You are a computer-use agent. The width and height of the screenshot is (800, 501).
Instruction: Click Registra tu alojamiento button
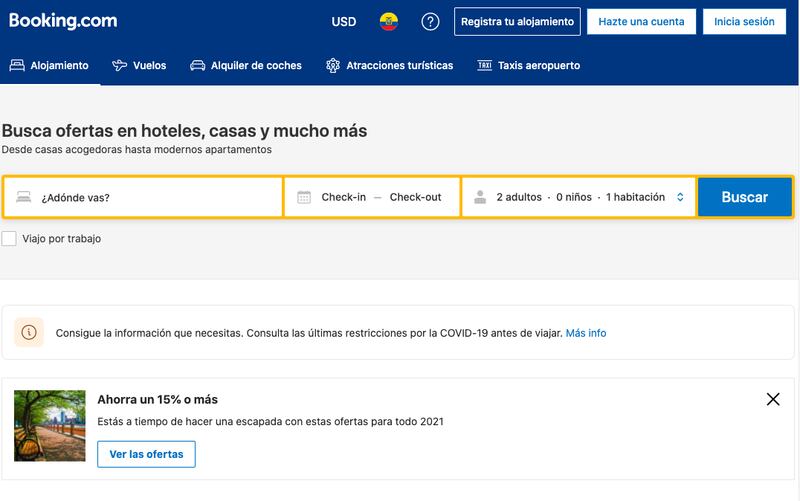point(517,21)
